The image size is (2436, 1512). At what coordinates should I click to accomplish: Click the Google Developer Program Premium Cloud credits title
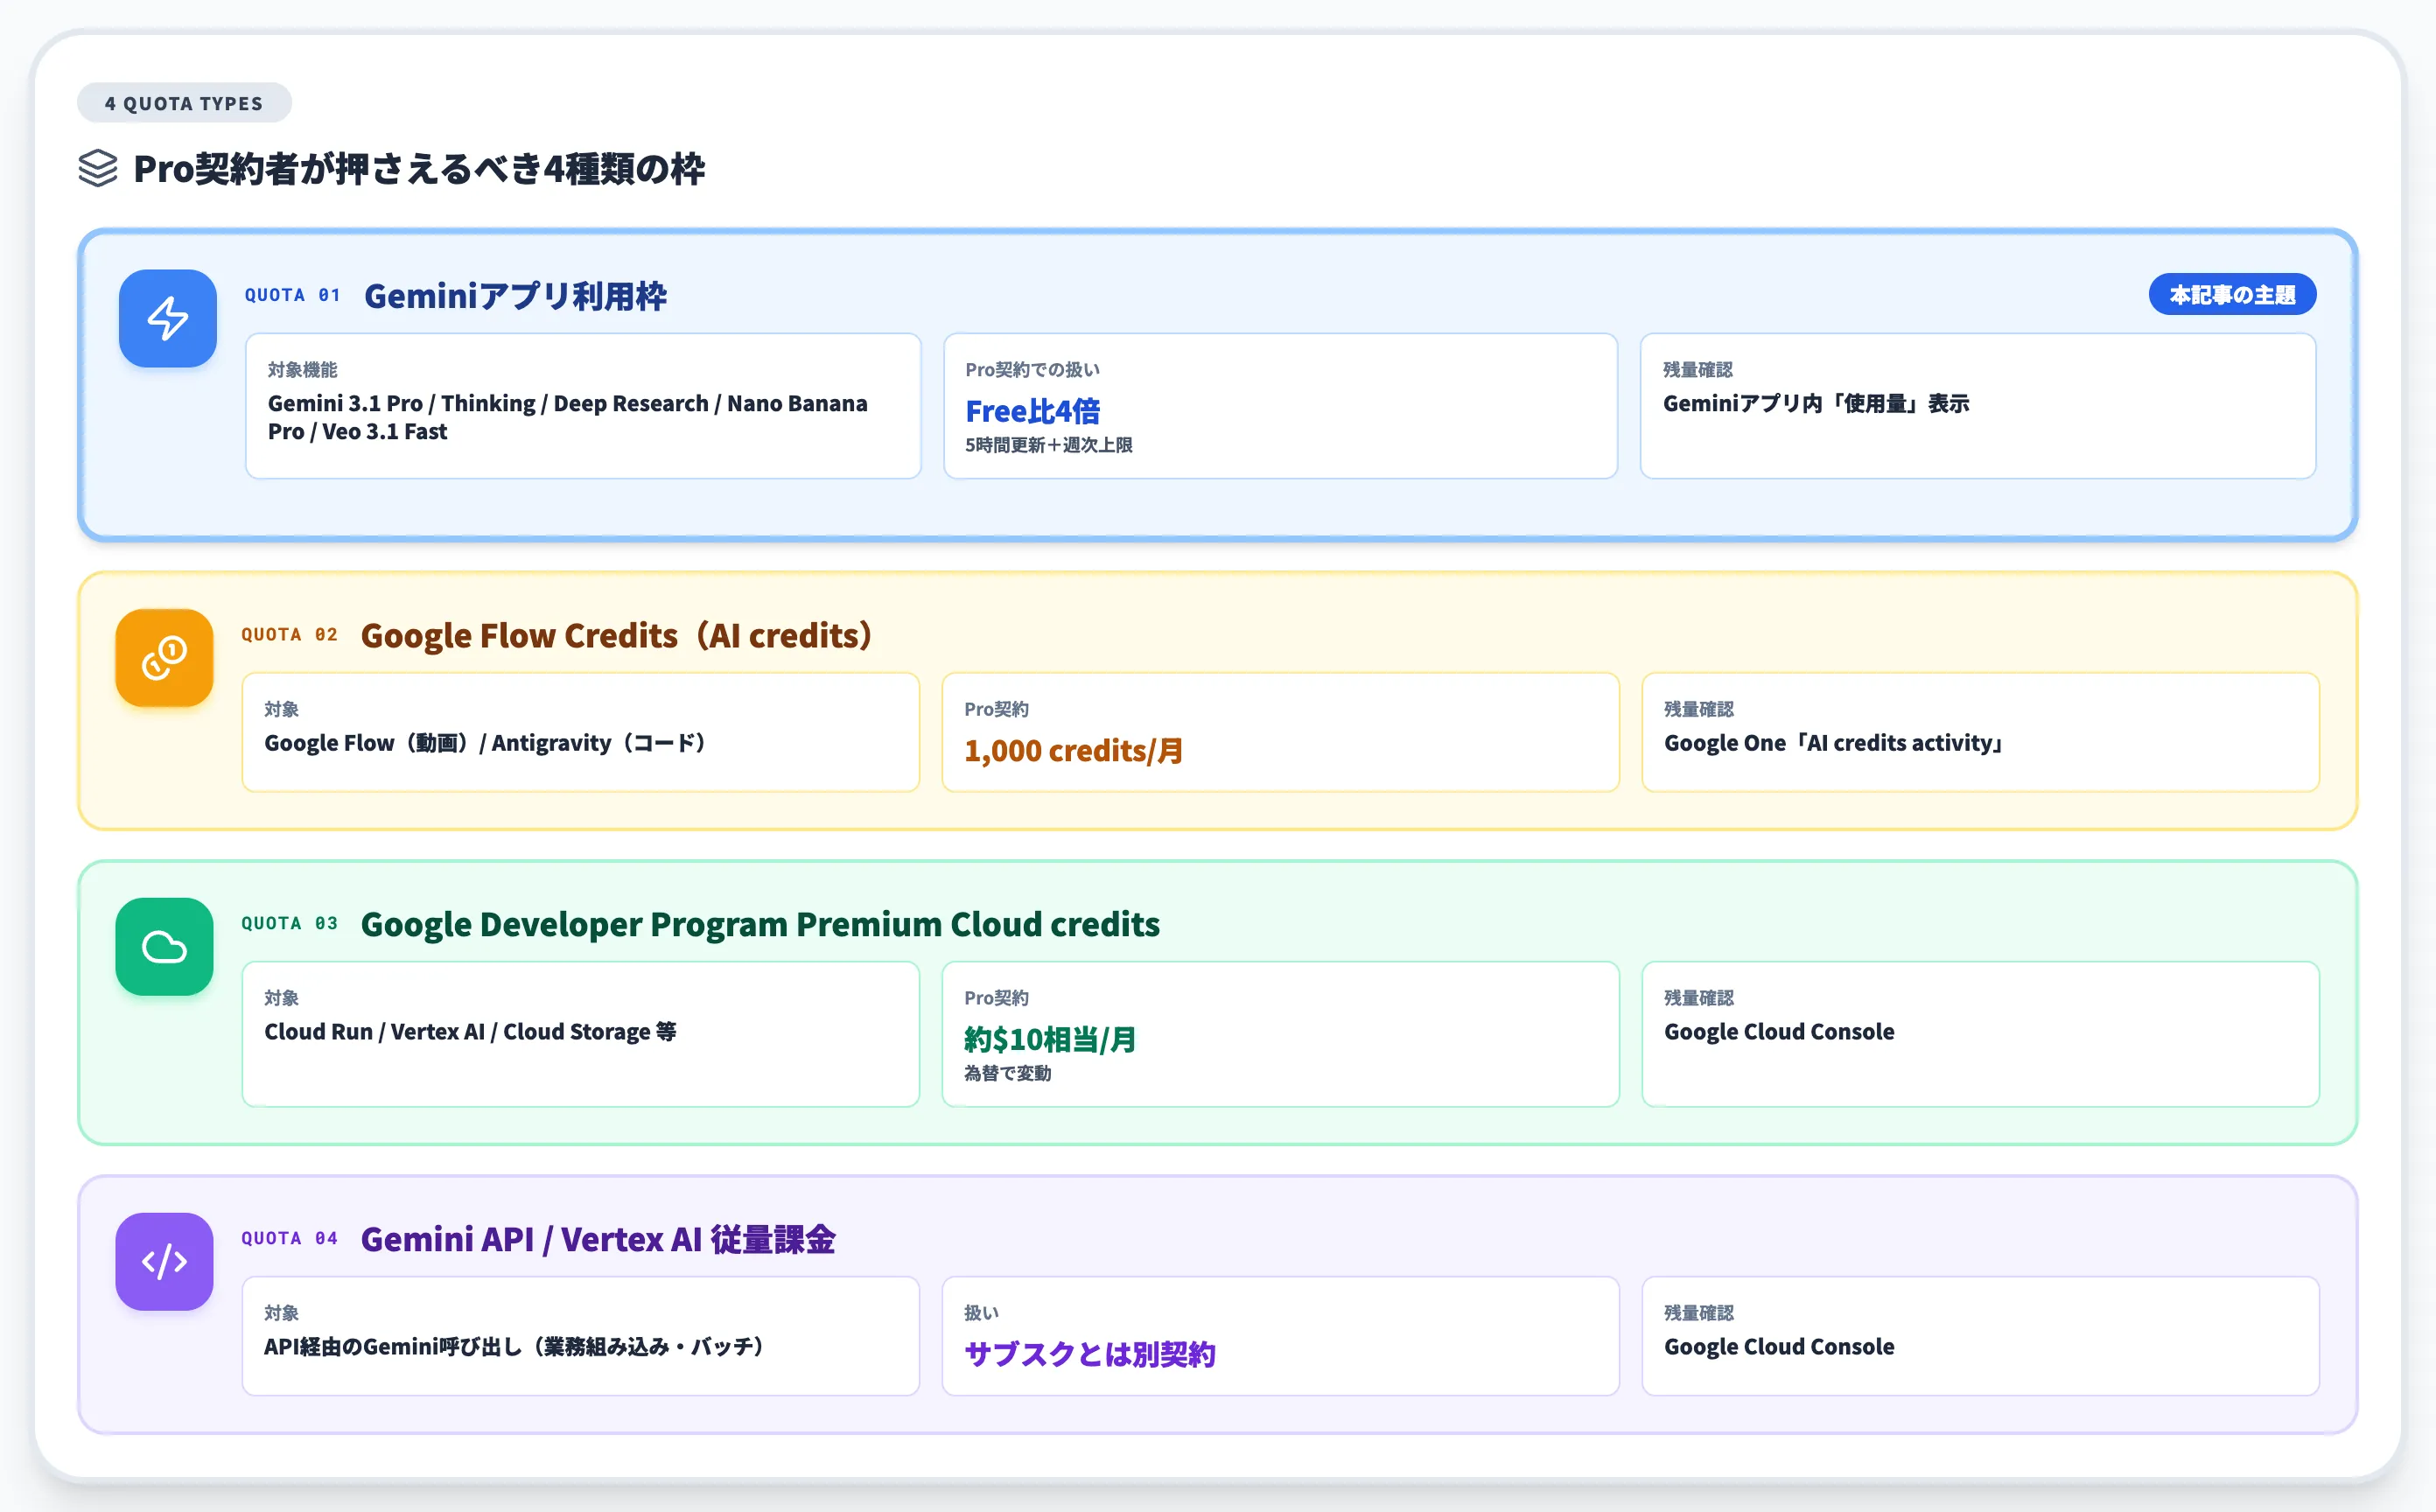(760, 924)
